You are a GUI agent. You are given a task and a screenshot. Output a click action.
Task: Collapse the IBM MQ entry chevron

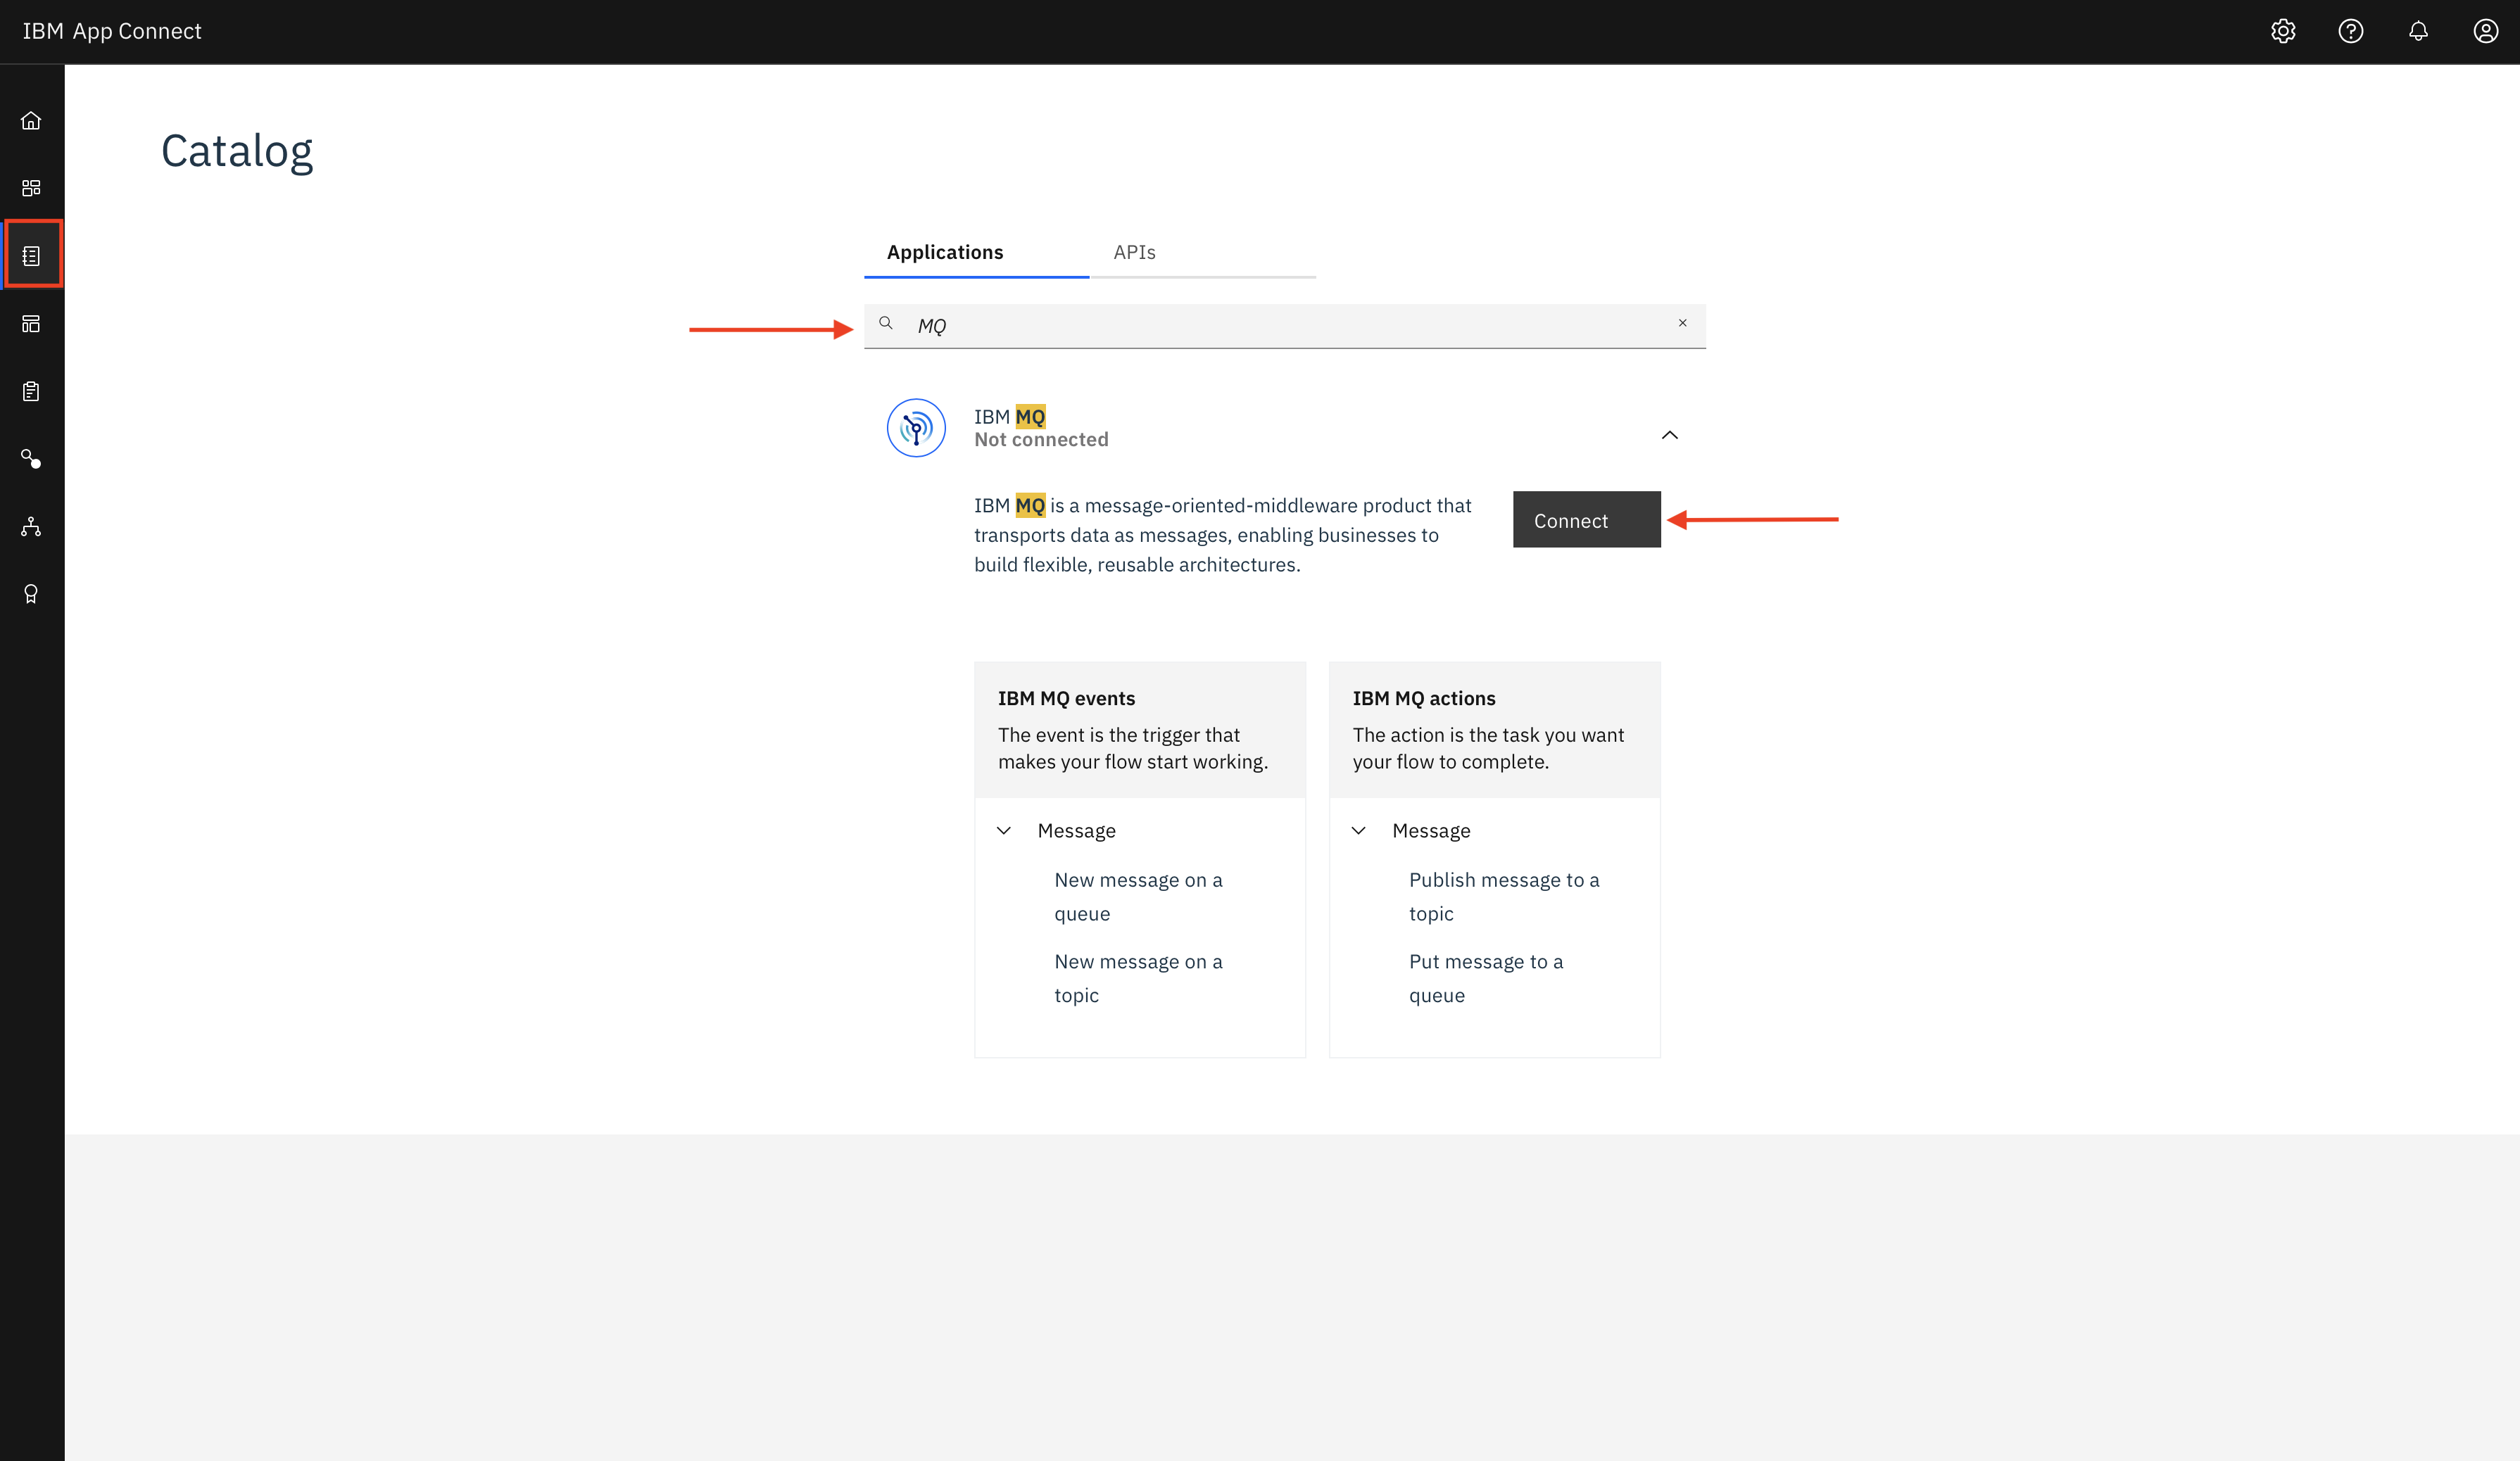(x=1669, y=435)
